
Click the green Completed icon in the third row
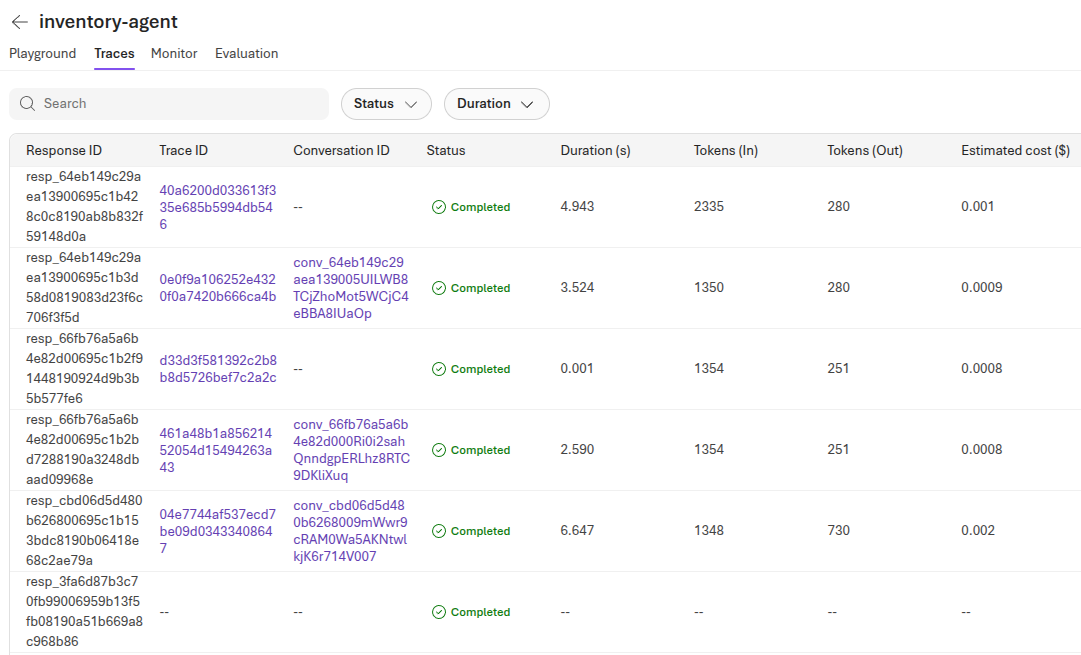coord(438,368)
